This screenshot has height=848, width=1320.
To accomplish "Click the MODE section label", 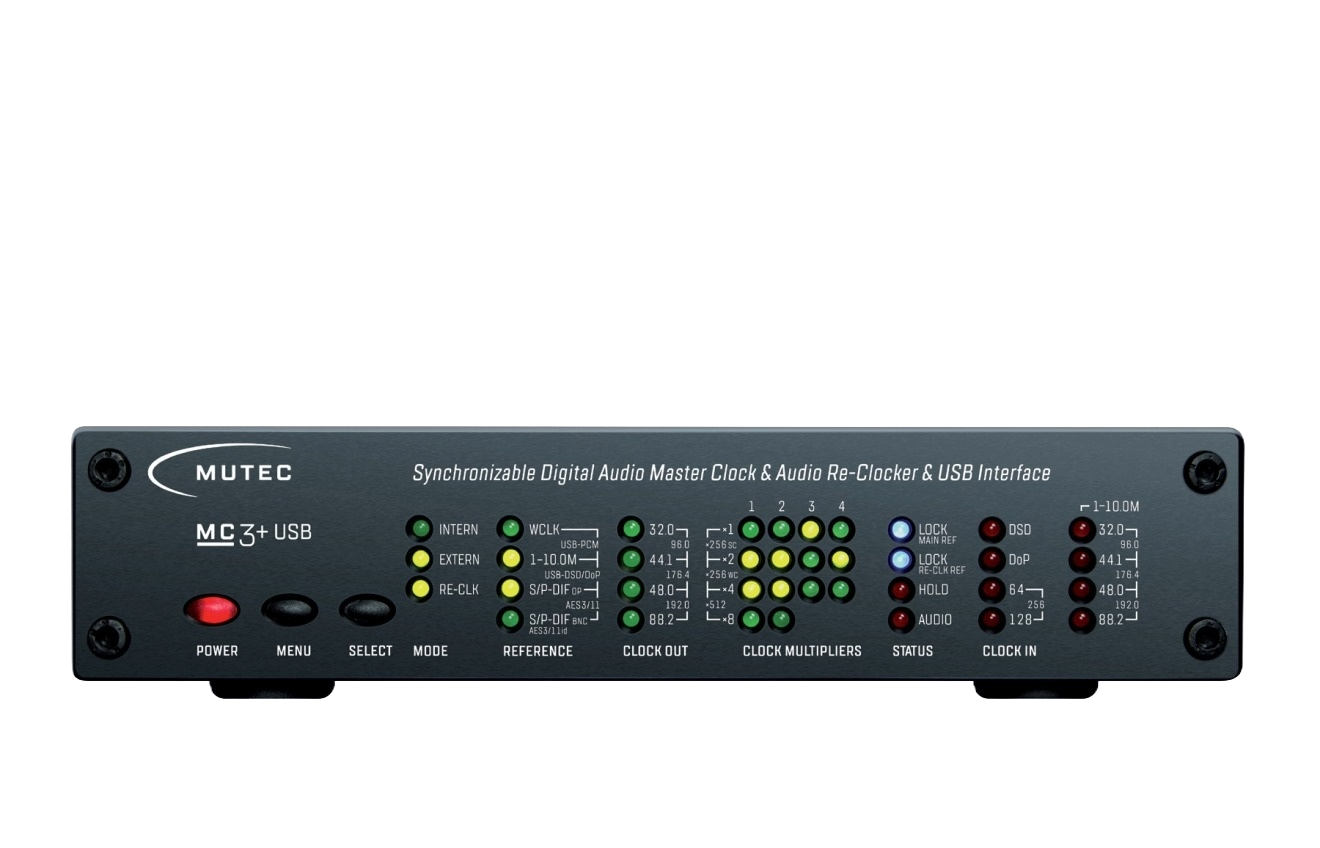I will point(430,651).
